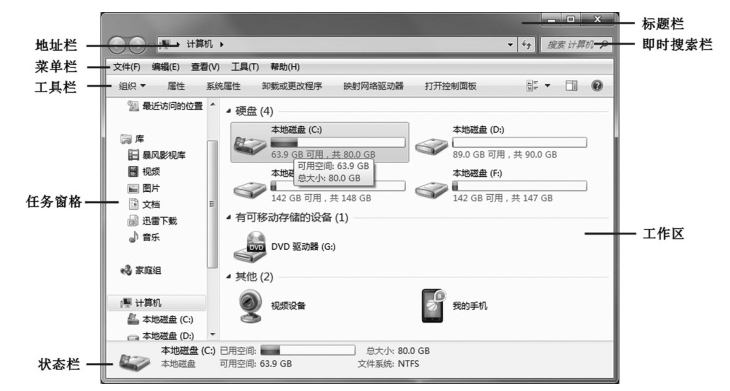The width and height of the screenshot is (730, 391).
Task: Open the 图片 library in the sidebar
Action: 144,188
